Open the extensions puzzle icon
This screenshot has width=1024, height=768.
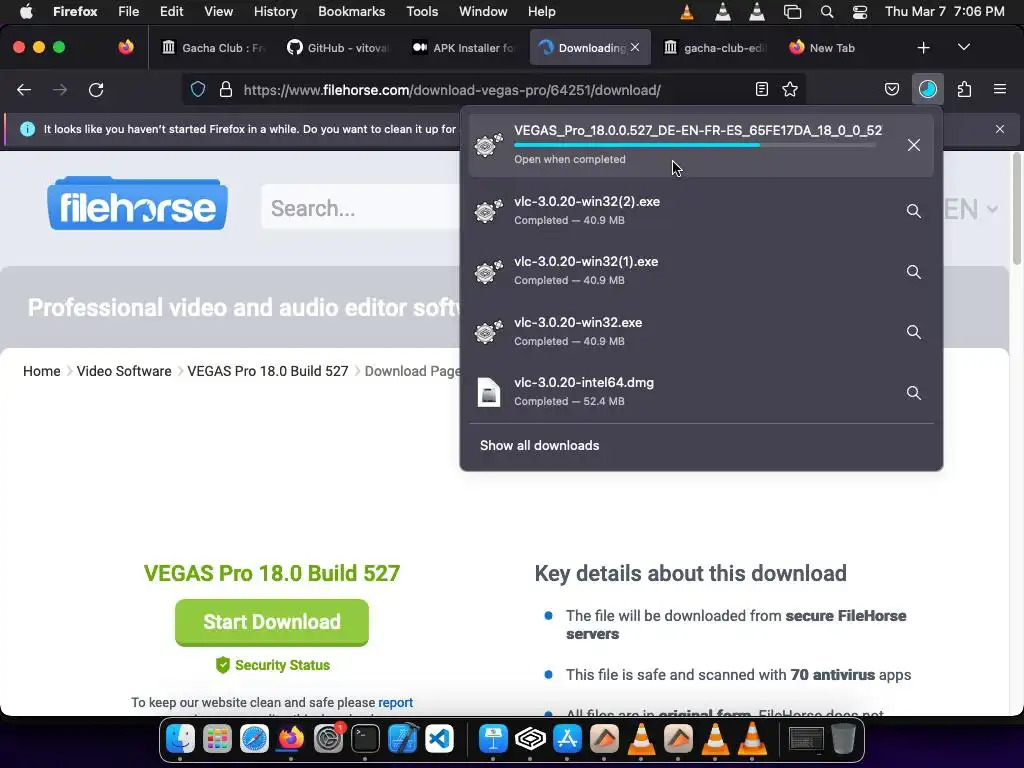point(964,89)
